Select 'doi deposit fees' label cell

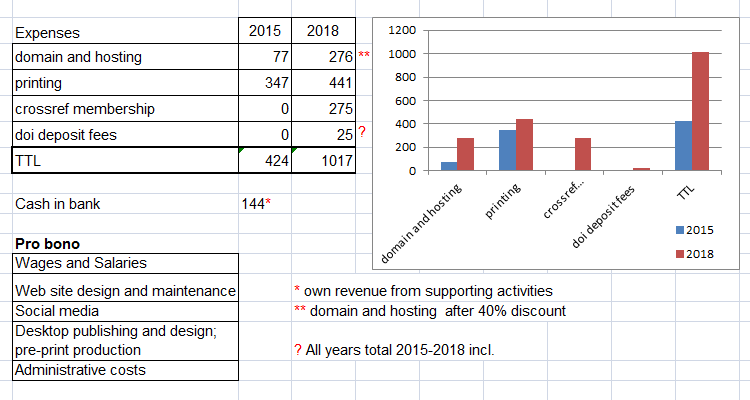[x=125, y=134]
